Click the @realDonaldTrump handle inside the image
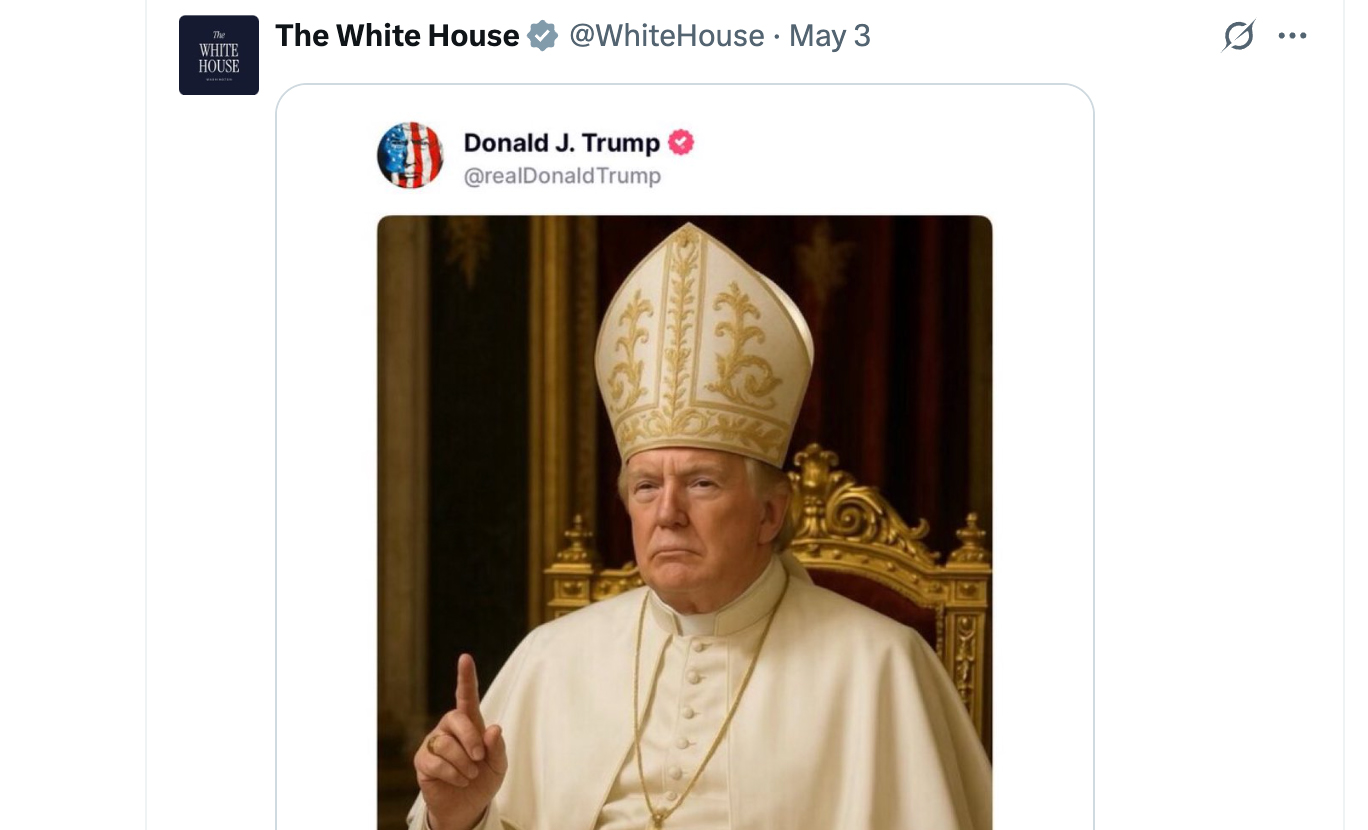The height and width of the screenshot is (830, 1368). pyautogui.click(x=560, y=175)
